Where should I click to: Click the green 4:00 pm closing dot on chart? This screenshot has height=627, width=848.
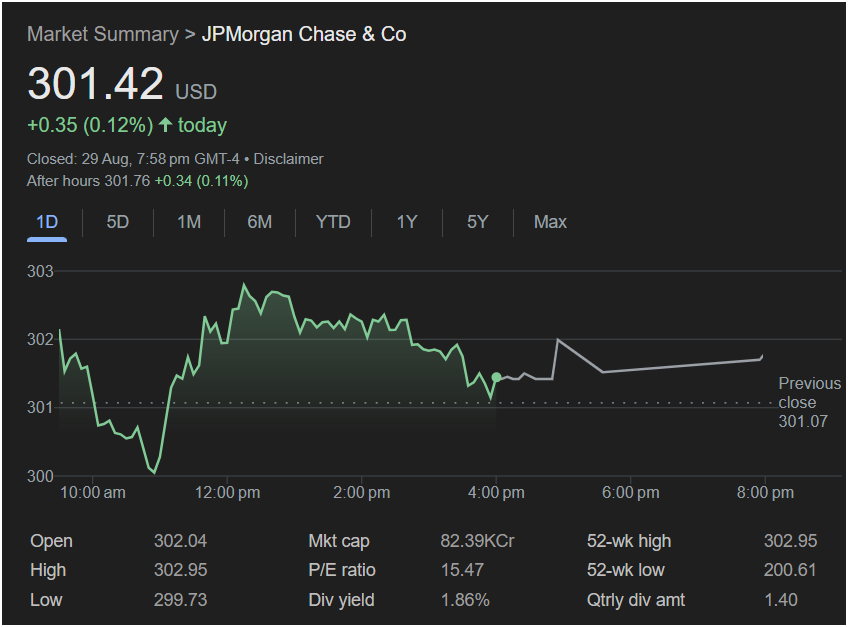coord(496,377)
